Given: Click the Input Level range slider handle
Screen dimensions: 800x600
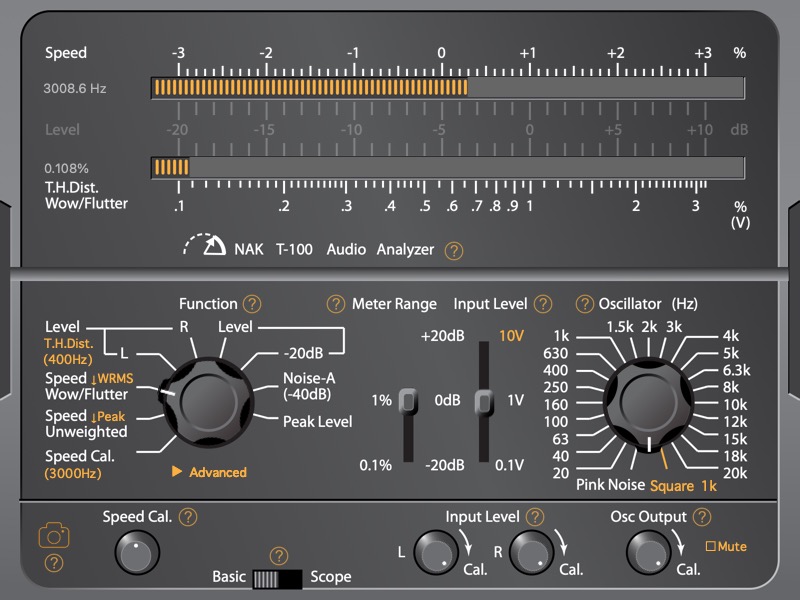Looking at the screenshot, I should click(484, 401).
